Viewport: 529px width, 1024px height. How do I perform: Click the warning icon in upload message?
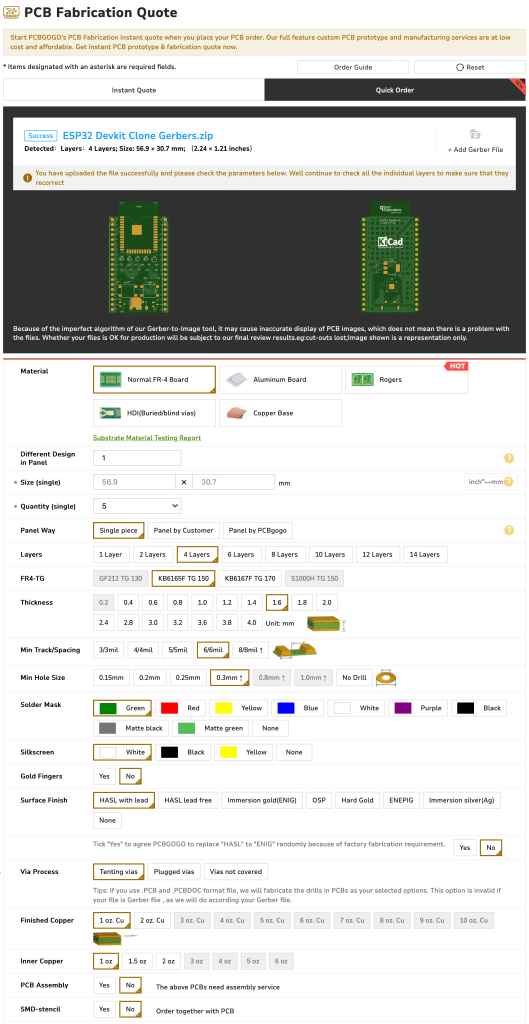[27, 177]
